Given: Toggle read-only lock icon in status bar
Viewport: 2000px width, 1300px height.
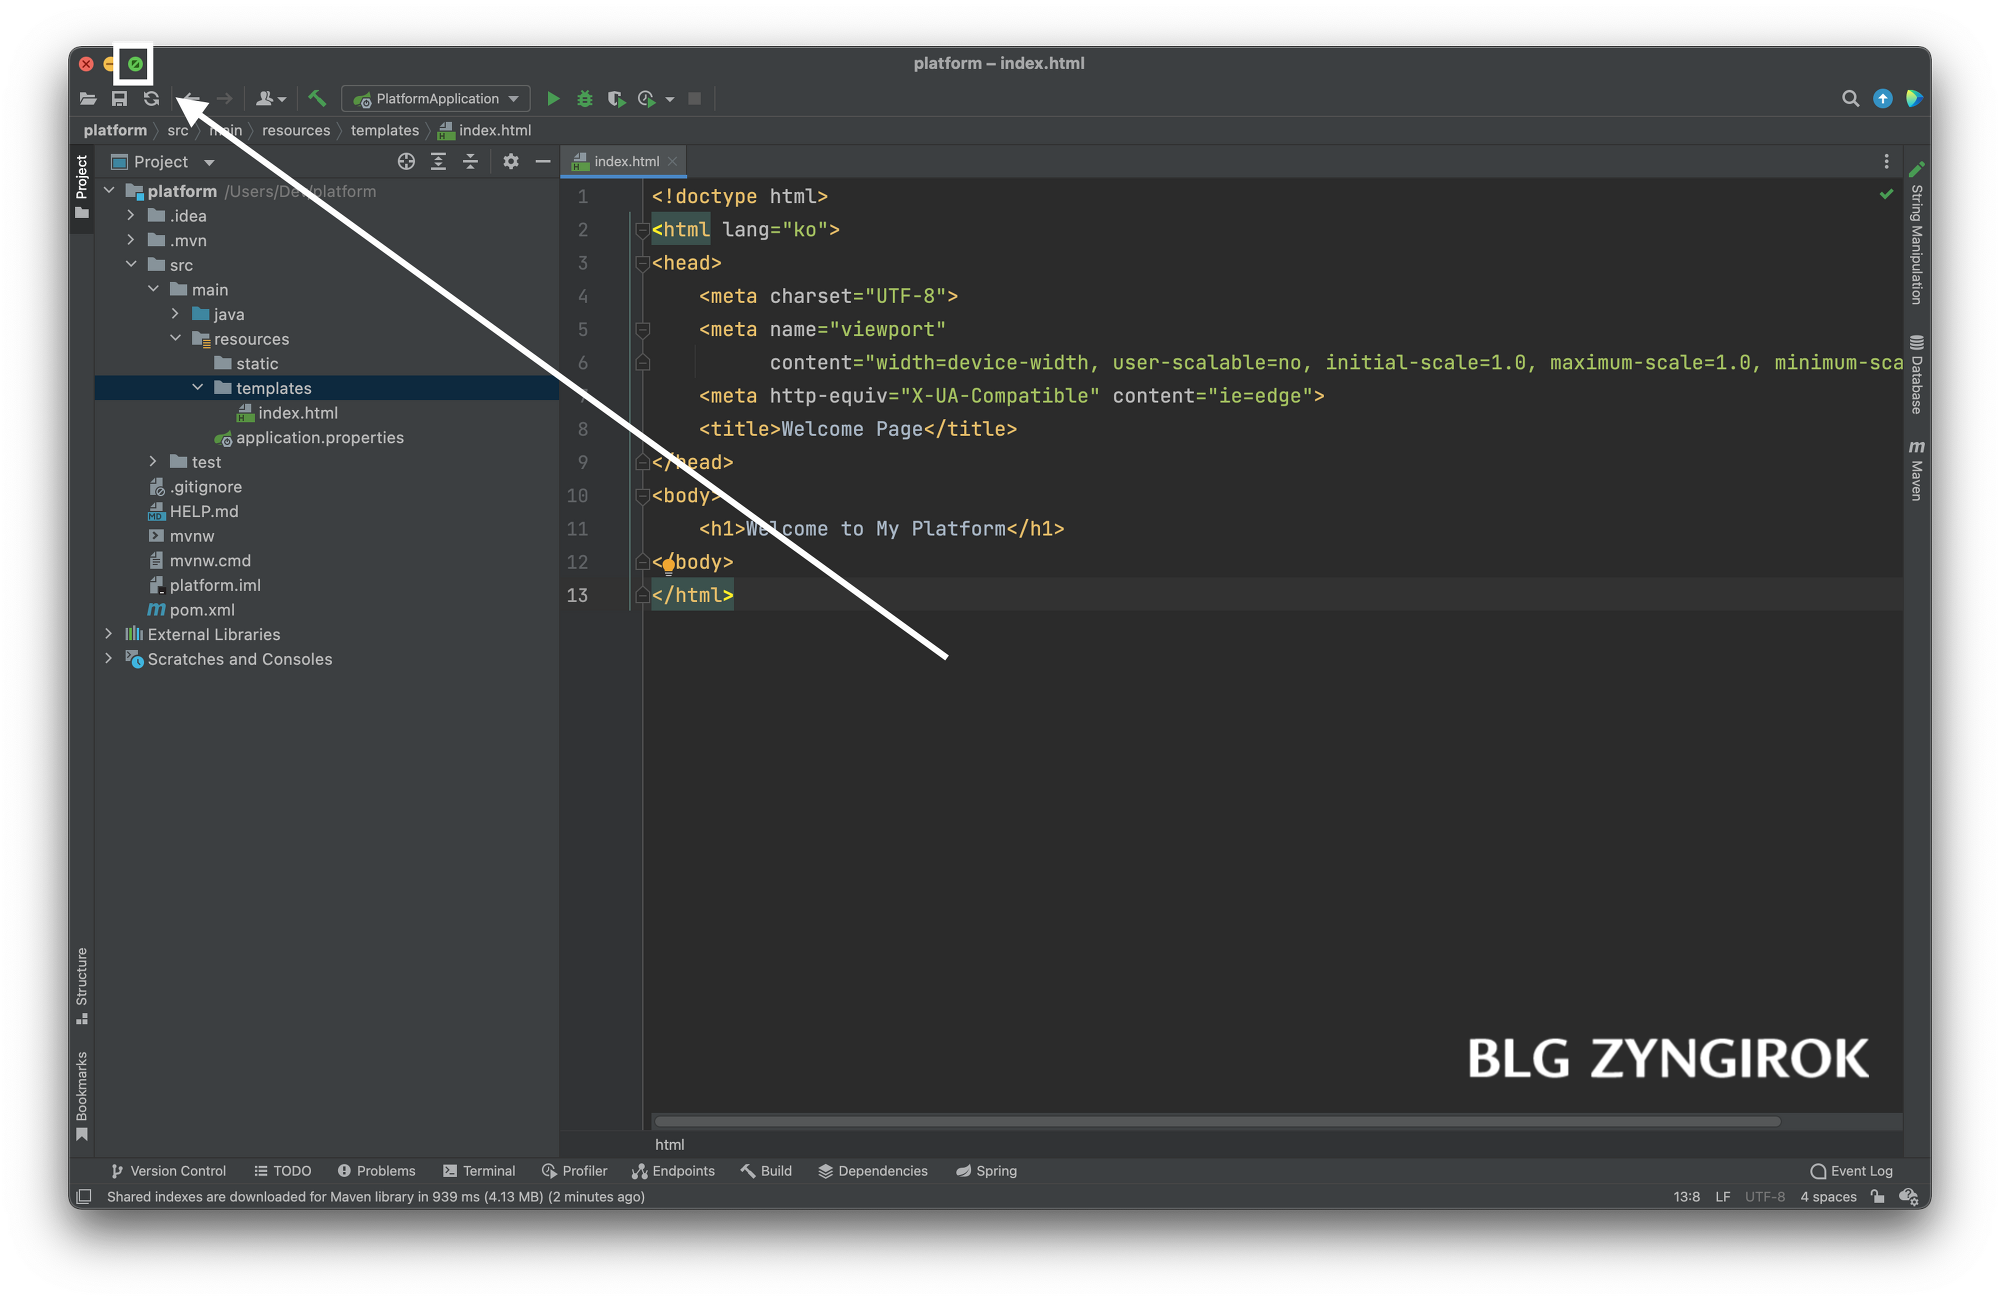Looking at the screenshot, I should pos(1877,1197).
